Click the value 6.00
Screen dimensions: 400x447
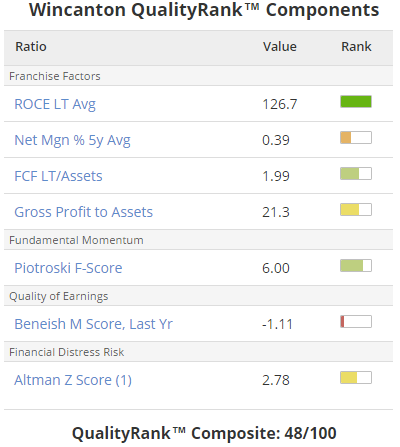276,268
